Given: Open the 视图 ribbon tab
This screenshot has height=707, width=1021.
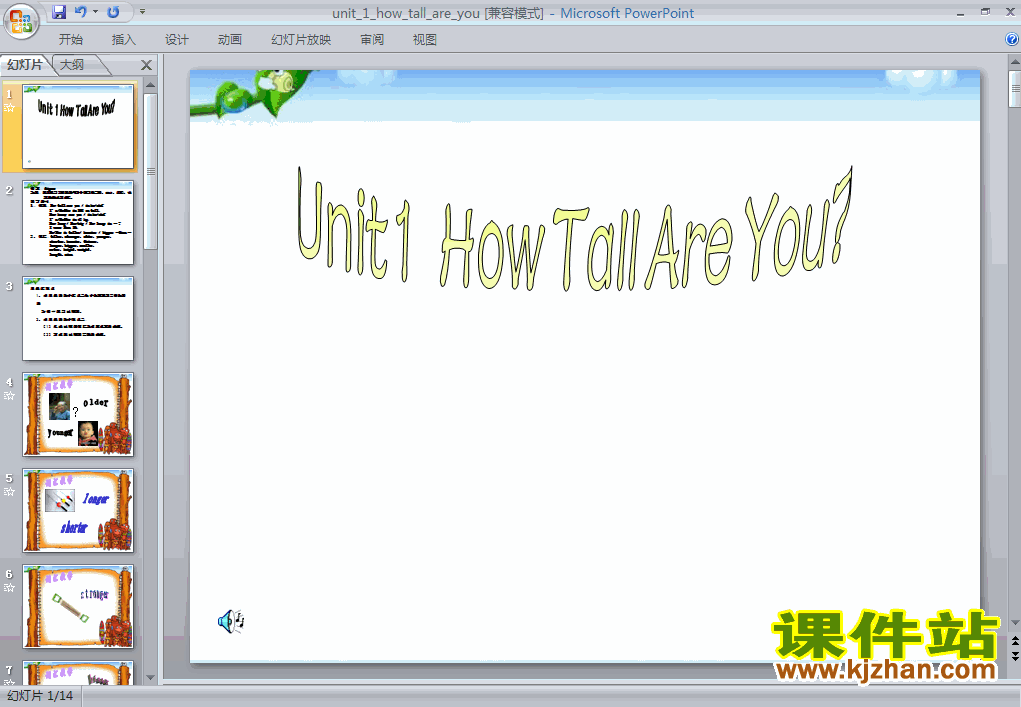Looking at the screenshot, I should (425, 40).
